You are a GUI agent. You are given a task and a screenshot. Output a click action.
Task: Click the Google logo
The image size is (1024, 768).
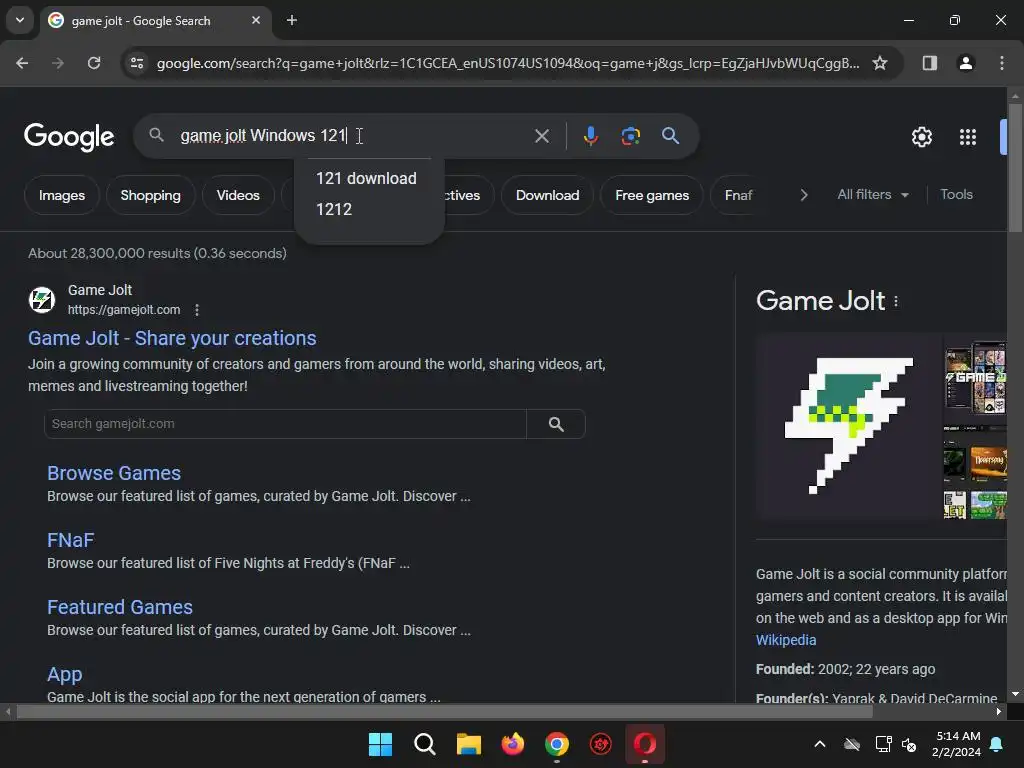click(69, 136)
